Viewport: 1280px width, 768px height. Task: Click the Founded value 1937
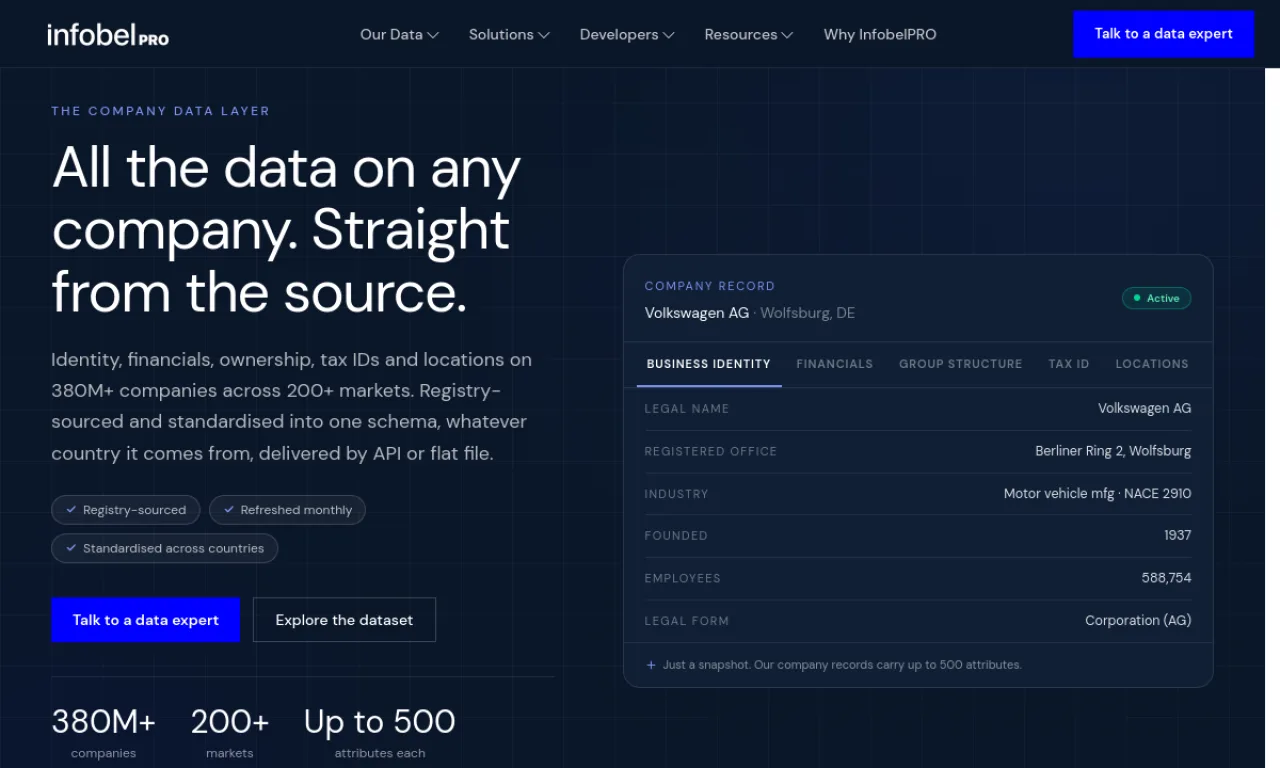tap(1177, 535)
